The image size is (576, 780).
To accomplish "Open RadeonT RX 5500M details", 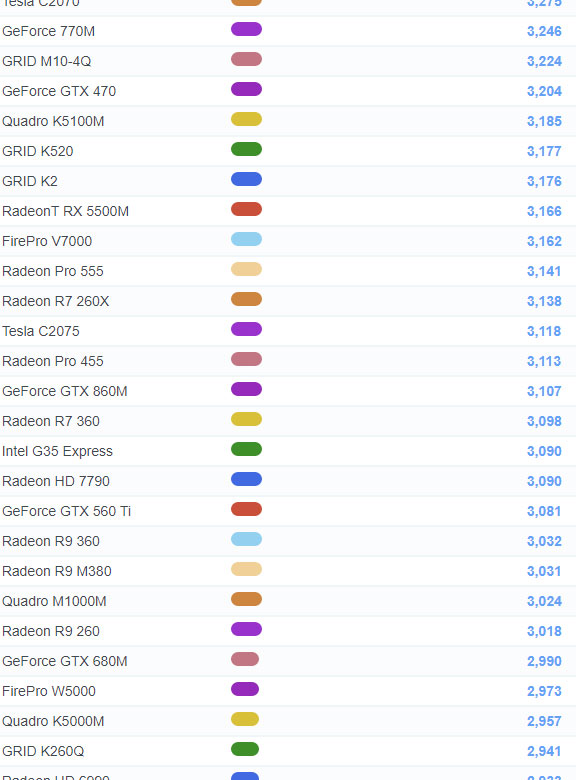I will pyautogui.click(x=66, y=211).
